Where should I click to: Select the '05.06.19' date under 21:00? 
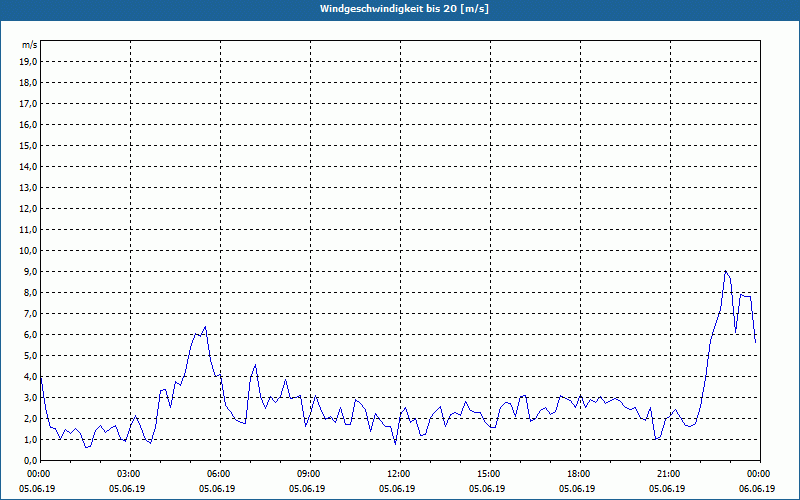point(667,488)
